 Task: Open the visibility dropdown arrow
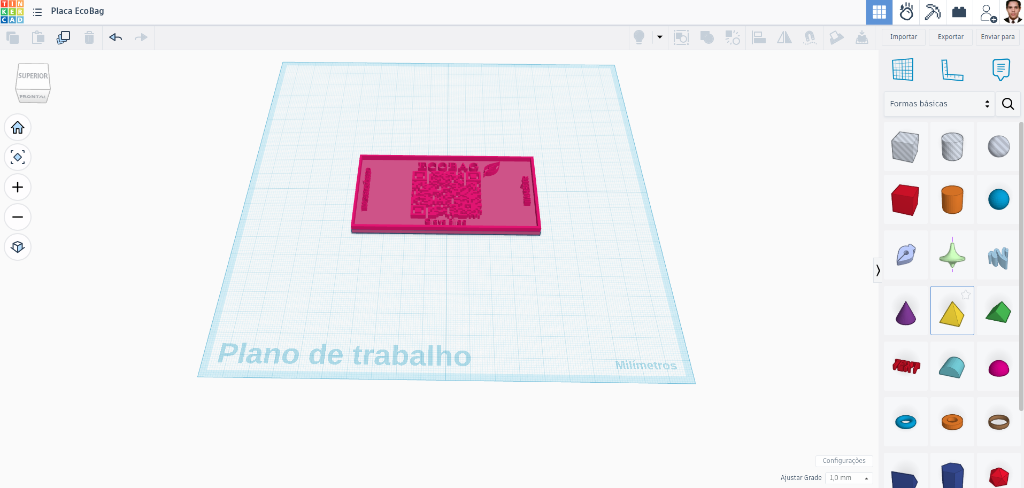[x=660, y=37]
